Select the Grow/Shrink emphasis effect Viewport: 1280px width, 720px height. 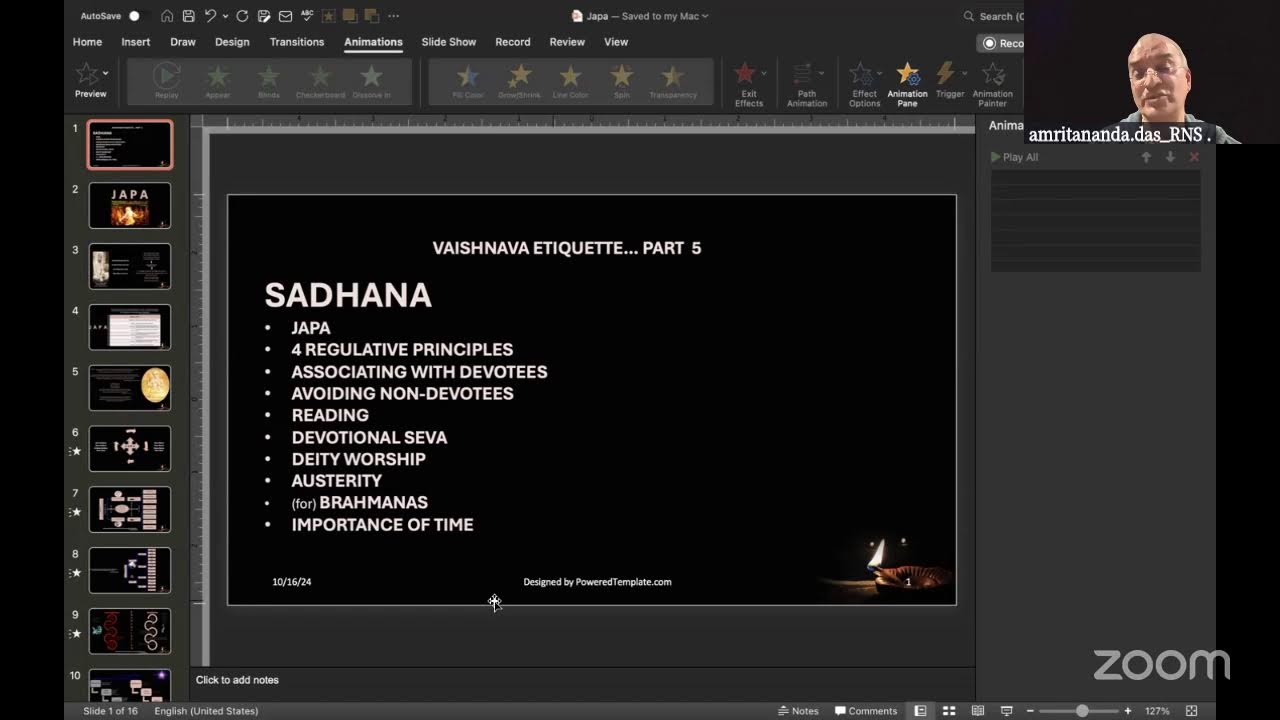pos(520,81)
